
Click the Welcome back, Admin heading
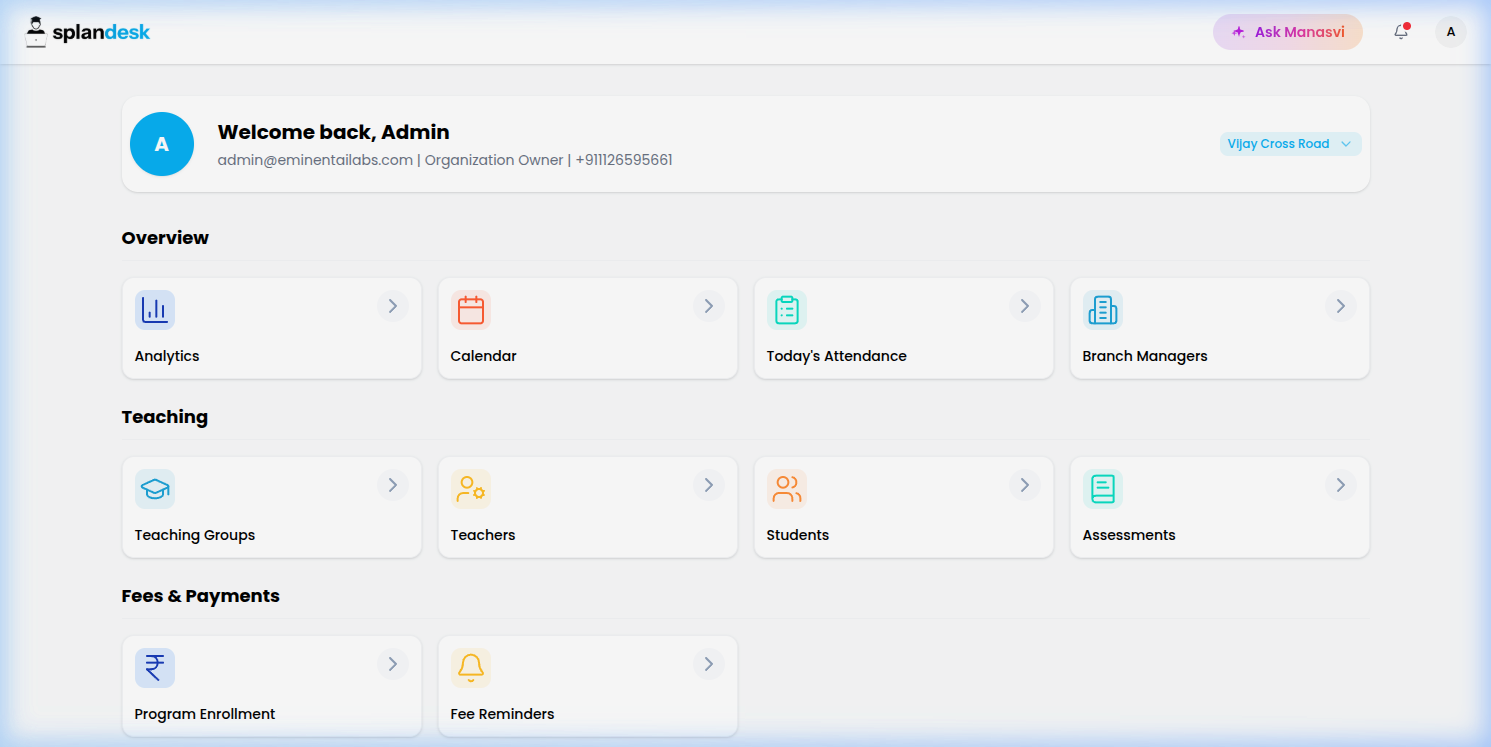coord(334,132)
